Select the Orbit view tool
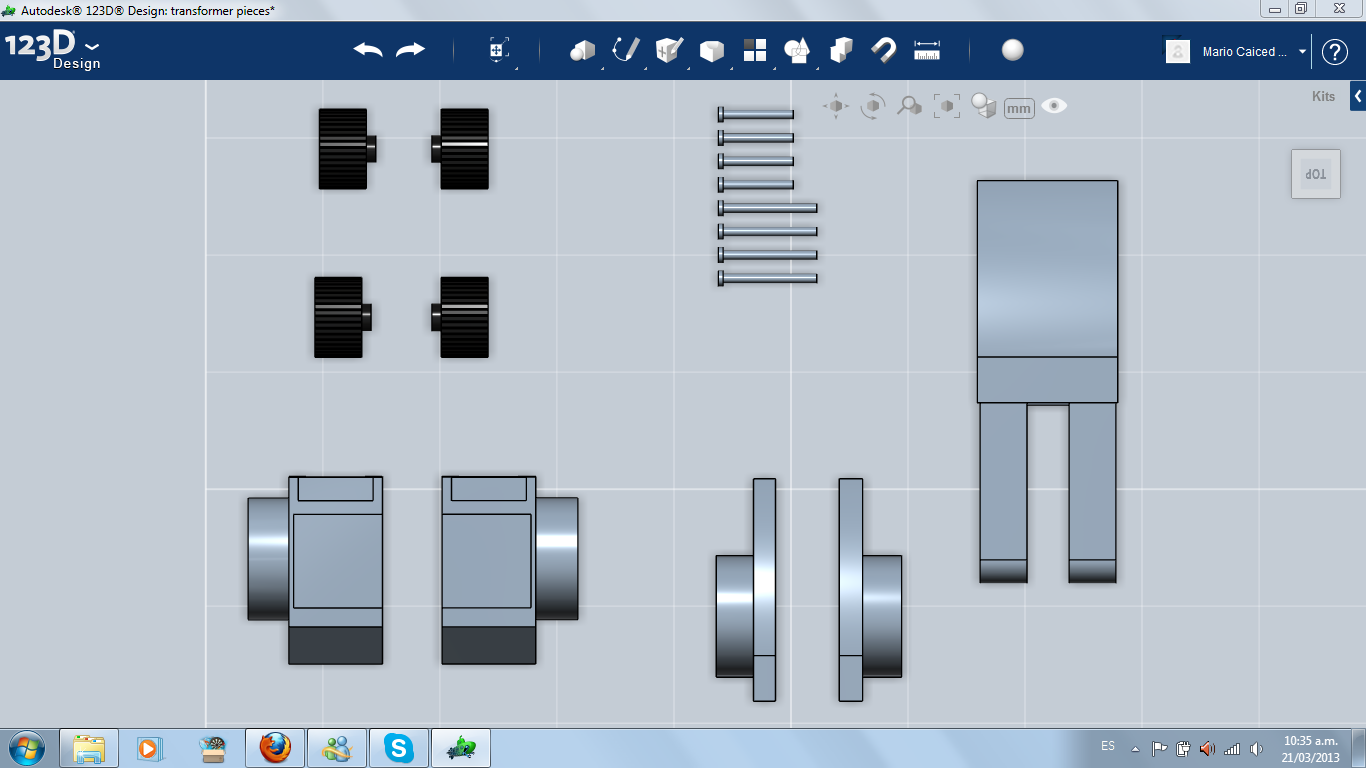This screenshot has height=768, width=1366. point(873,106)
